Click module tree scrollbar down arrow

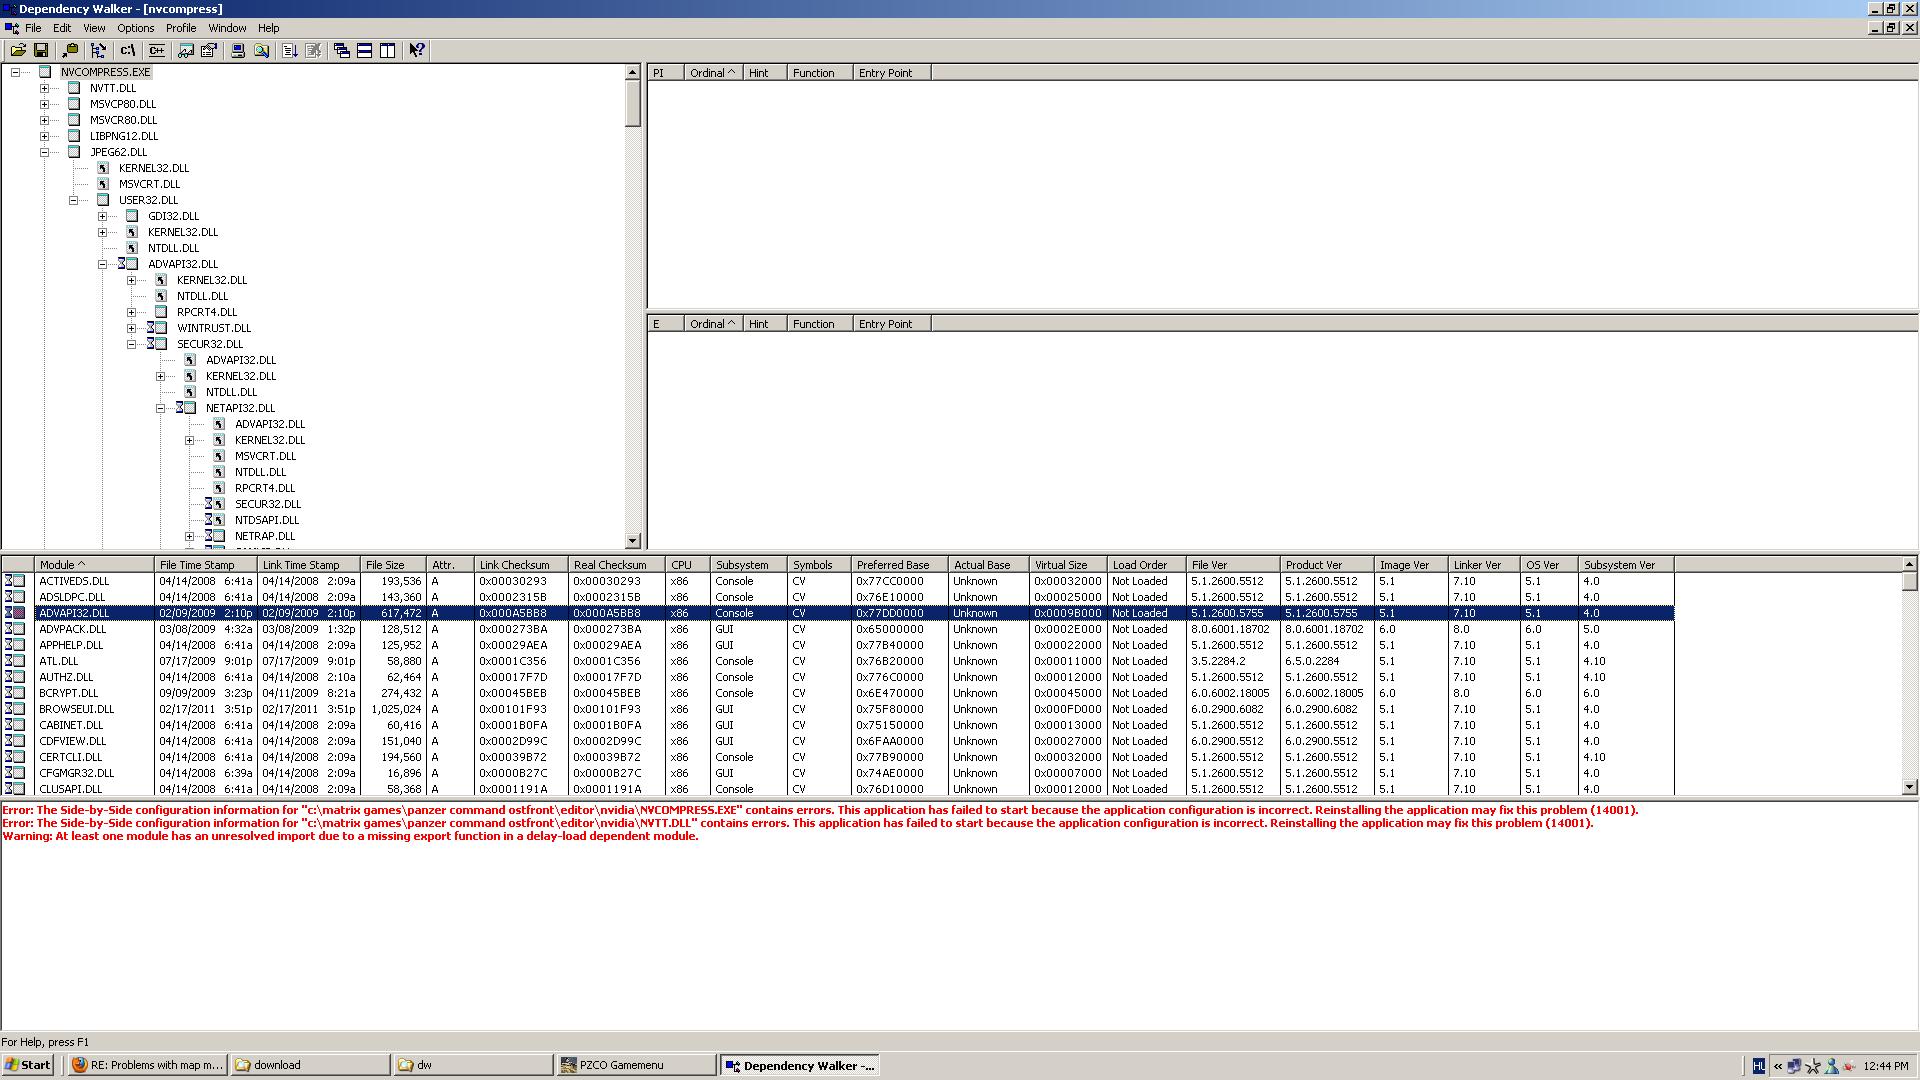[632, 541]
